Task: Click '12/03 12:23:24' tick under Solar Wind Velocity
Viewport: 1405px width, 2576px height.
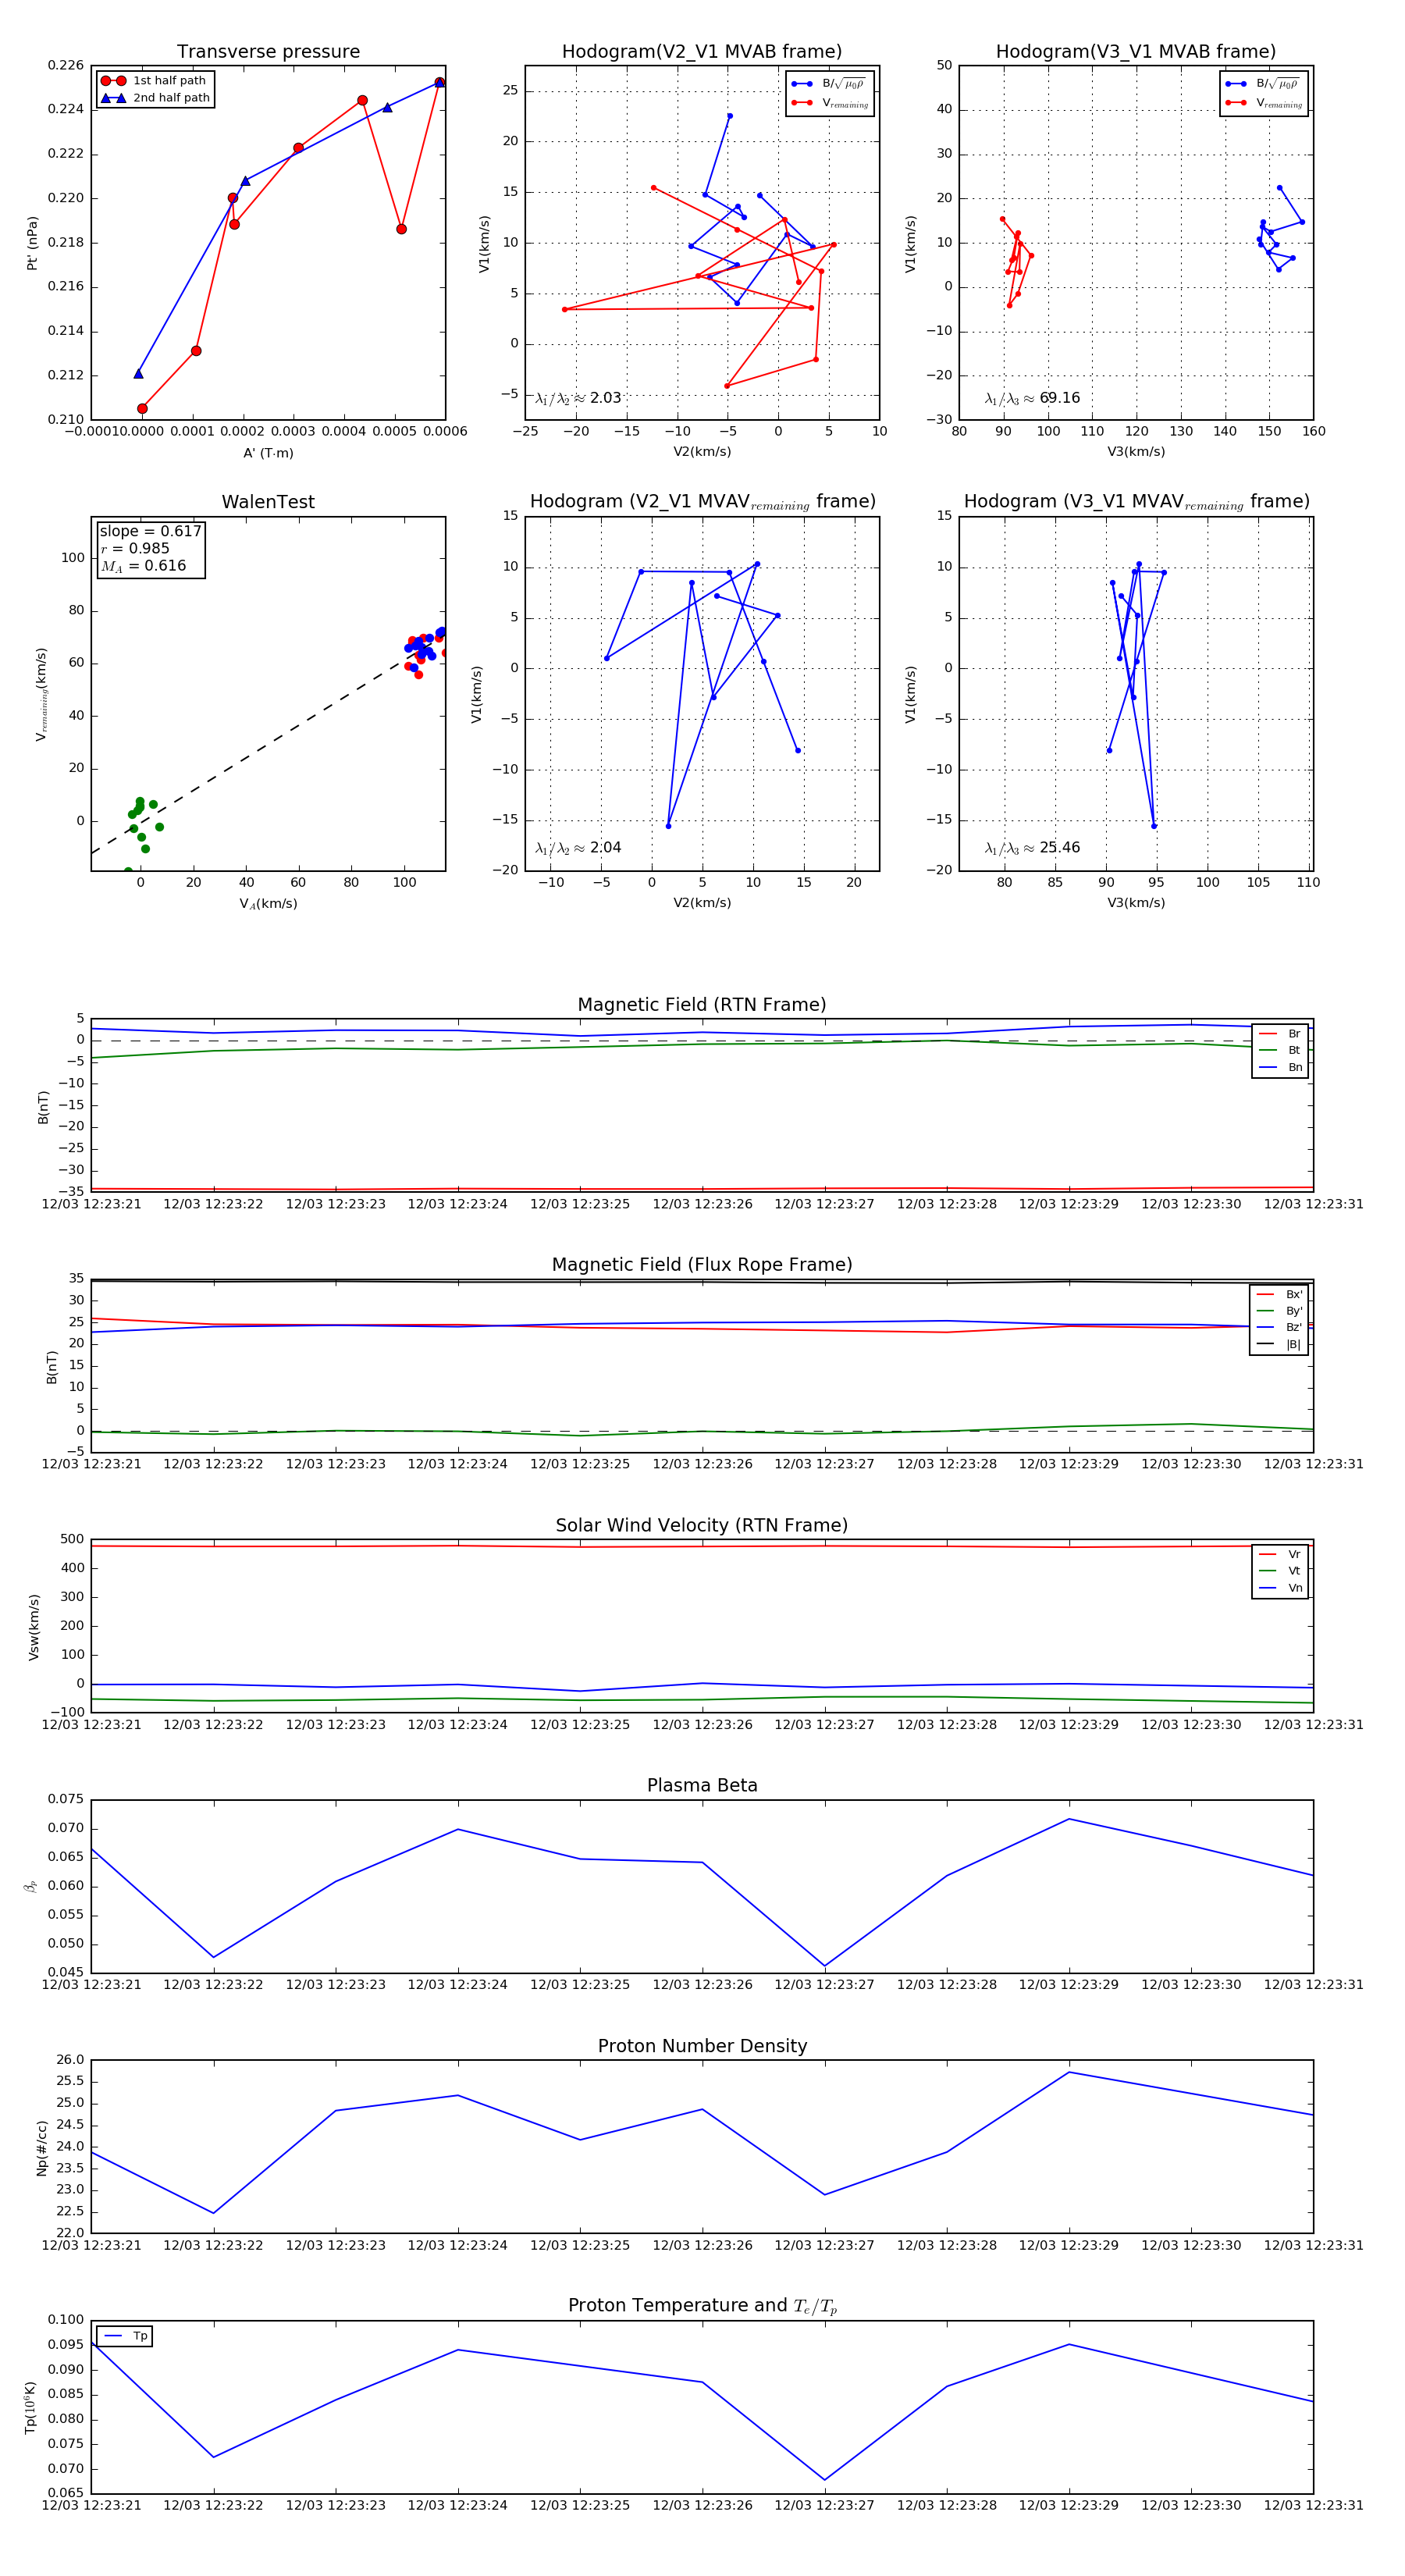Action: tap(457, 1724)
